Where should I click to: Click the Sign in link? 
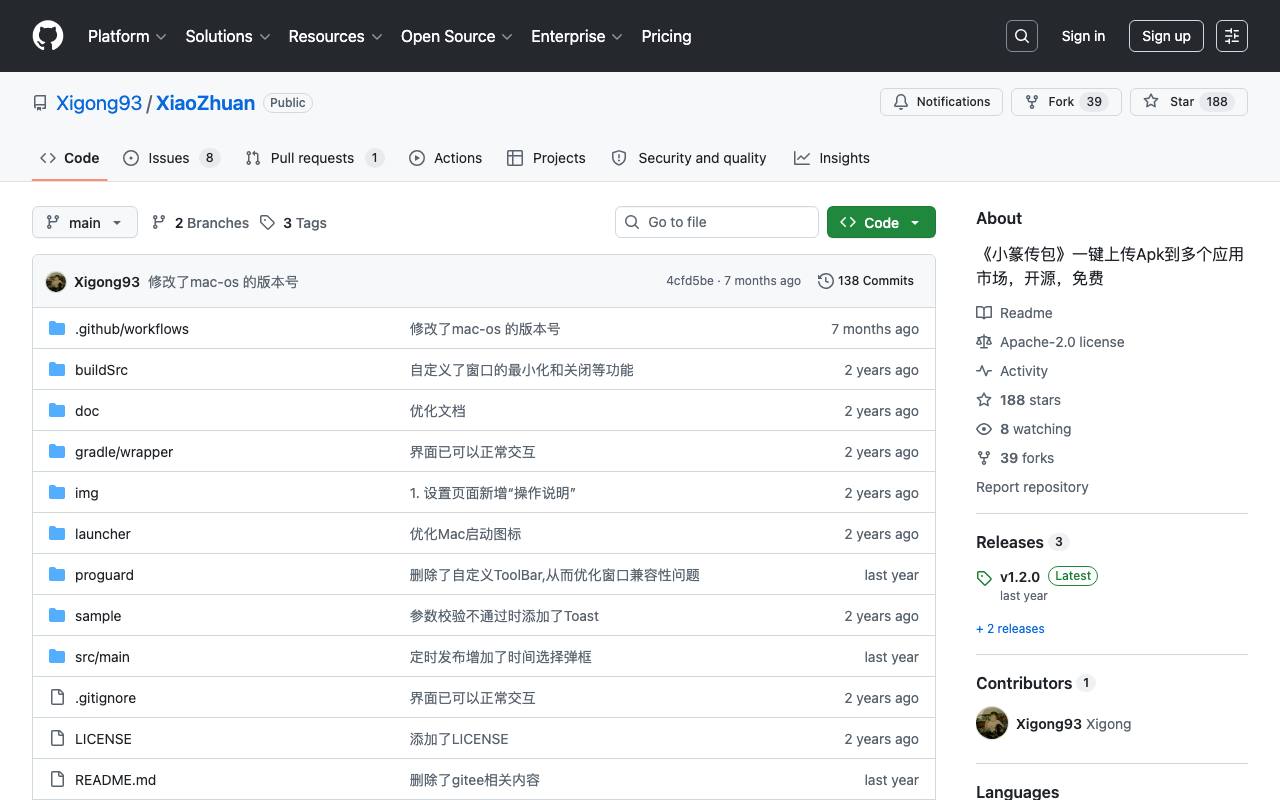click(1083, 36)
